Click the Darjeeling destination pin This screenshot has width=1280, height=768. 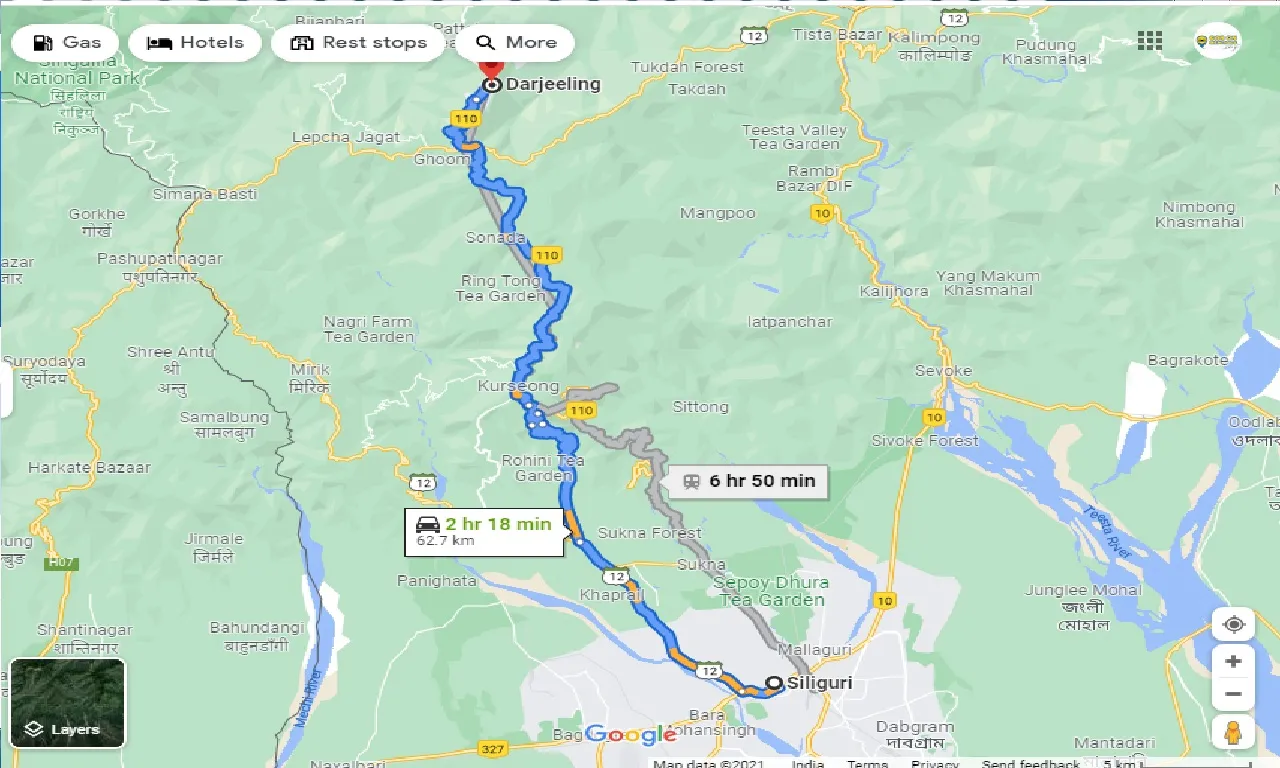[491, 70]
